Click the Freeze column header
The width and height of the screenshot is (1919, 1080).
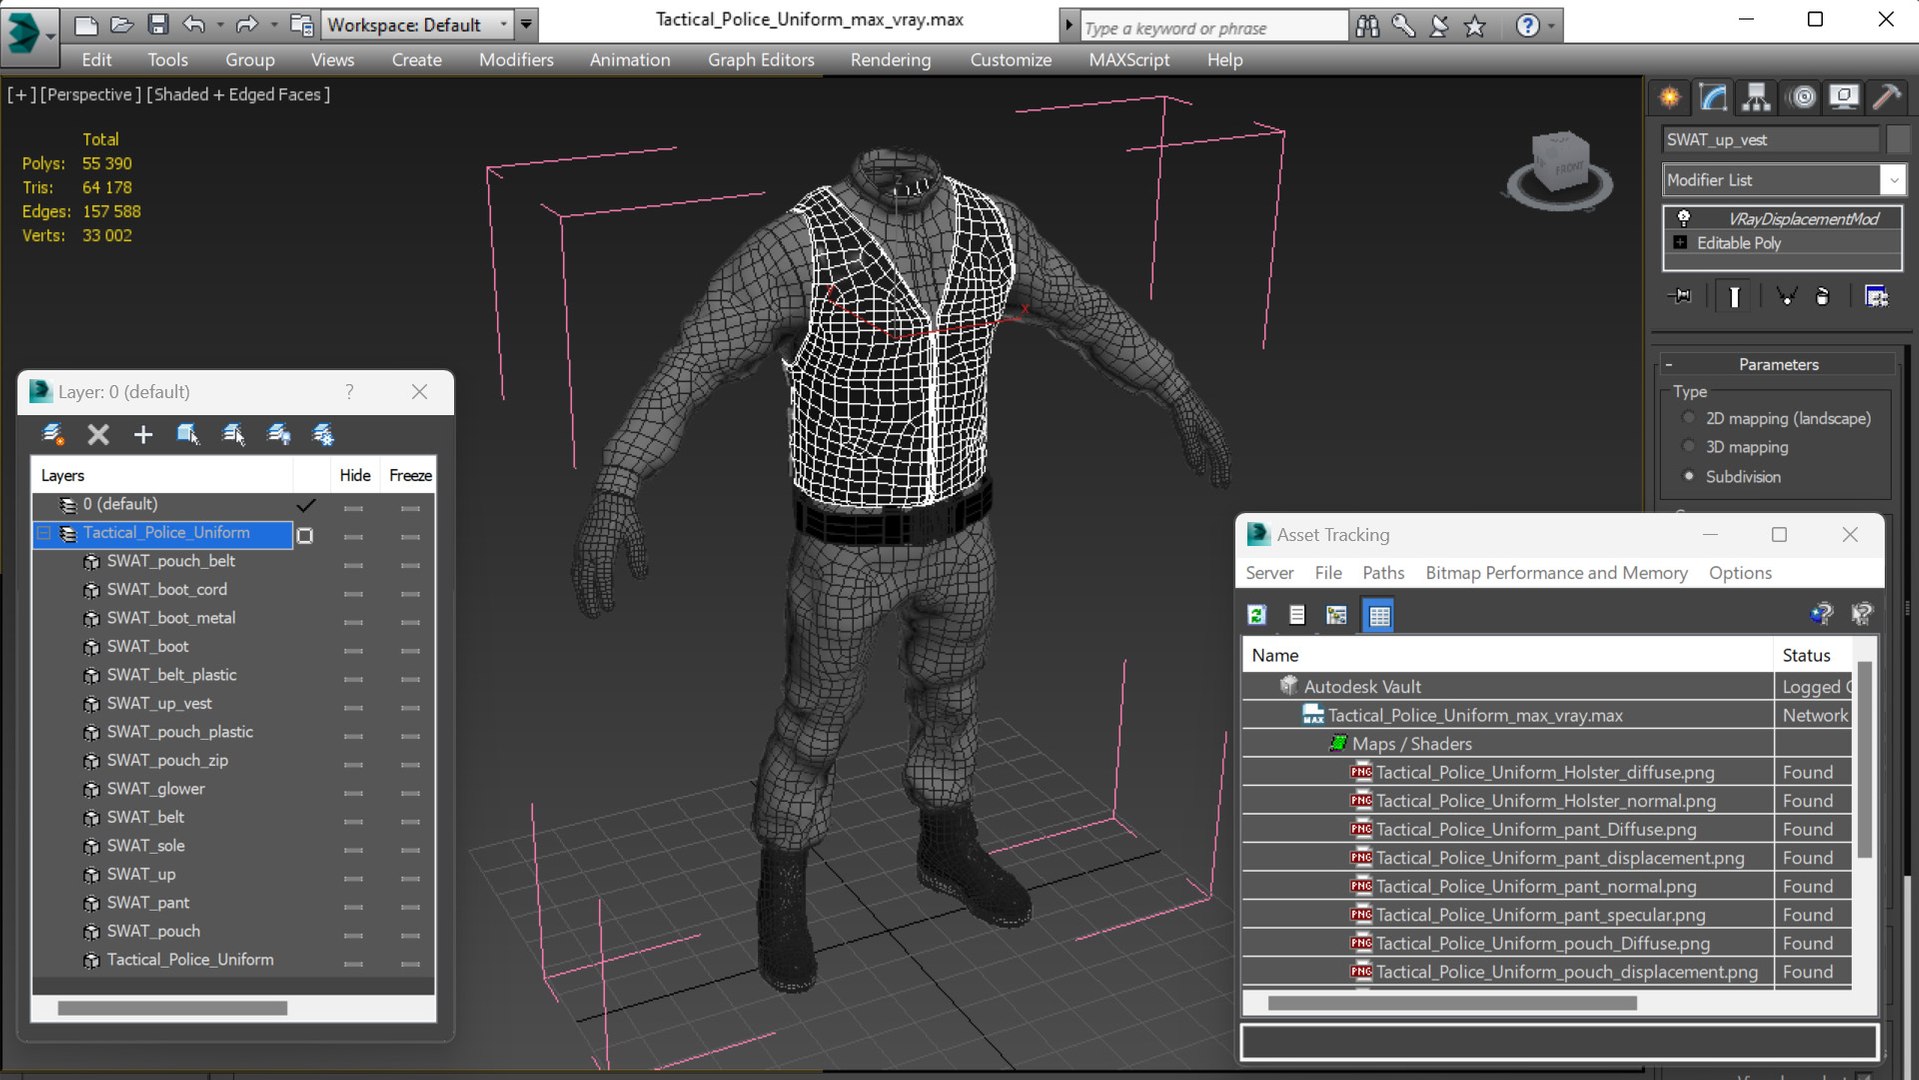[410, 475]
